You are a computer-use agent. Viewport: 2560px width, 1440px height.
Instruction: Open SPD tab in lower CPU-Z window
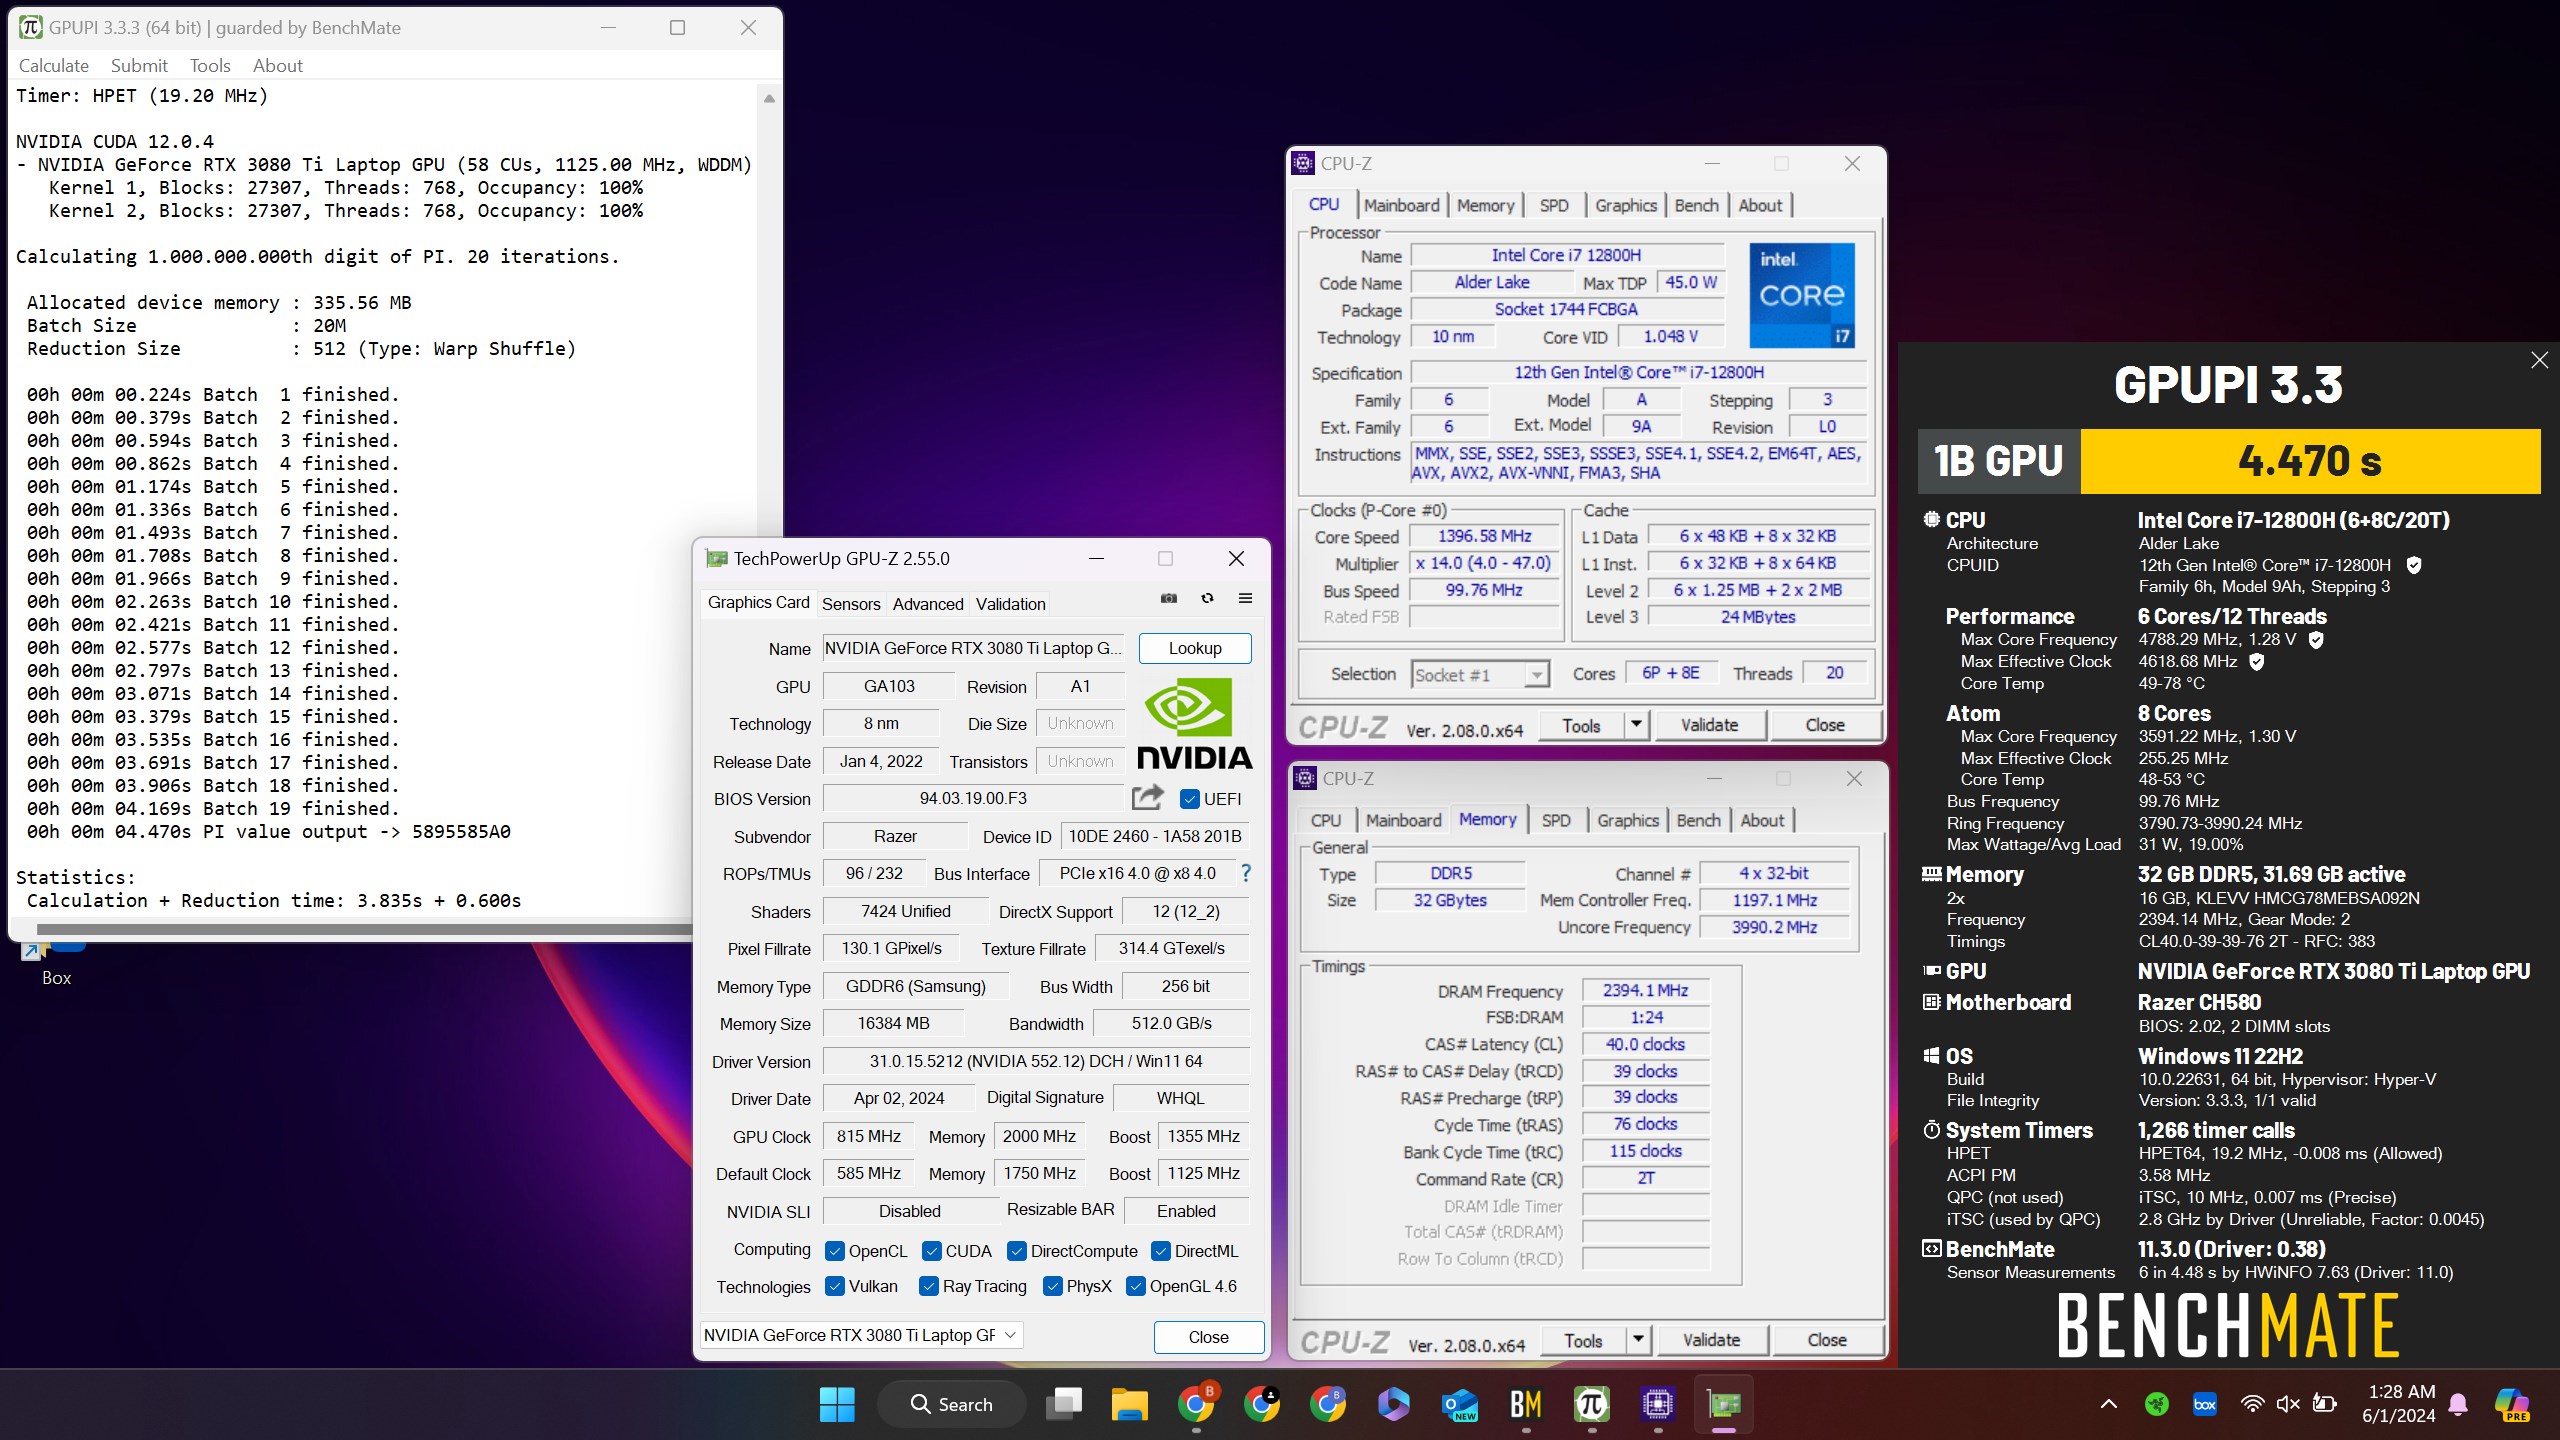point(1556,820)
